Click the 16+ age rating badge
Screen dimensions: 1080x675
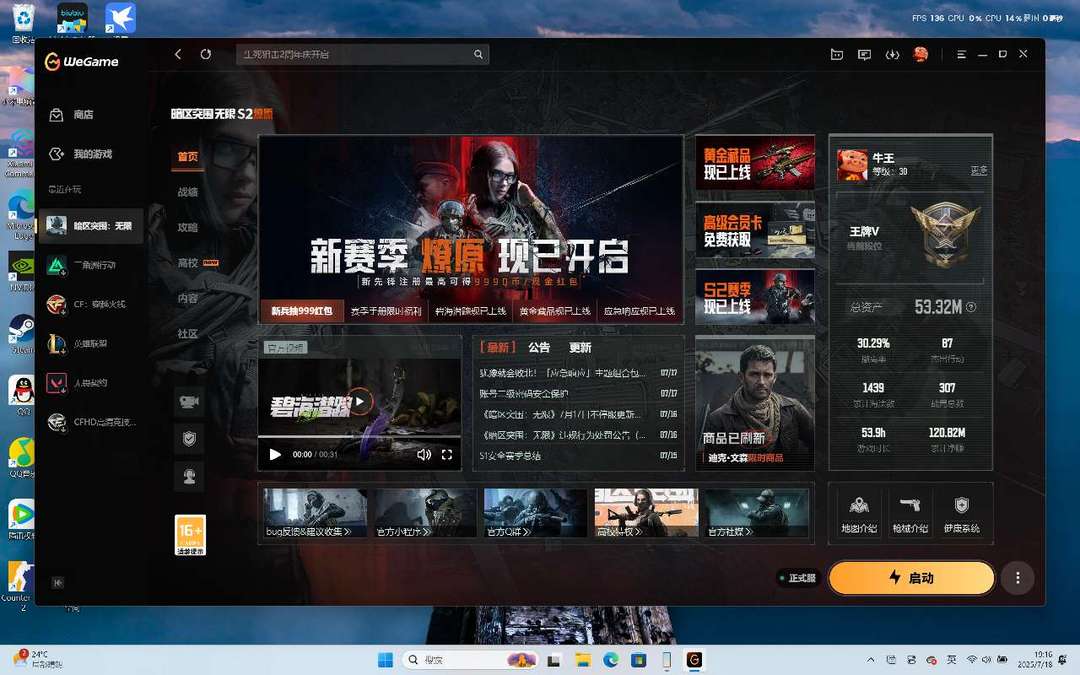click(190, 534)
